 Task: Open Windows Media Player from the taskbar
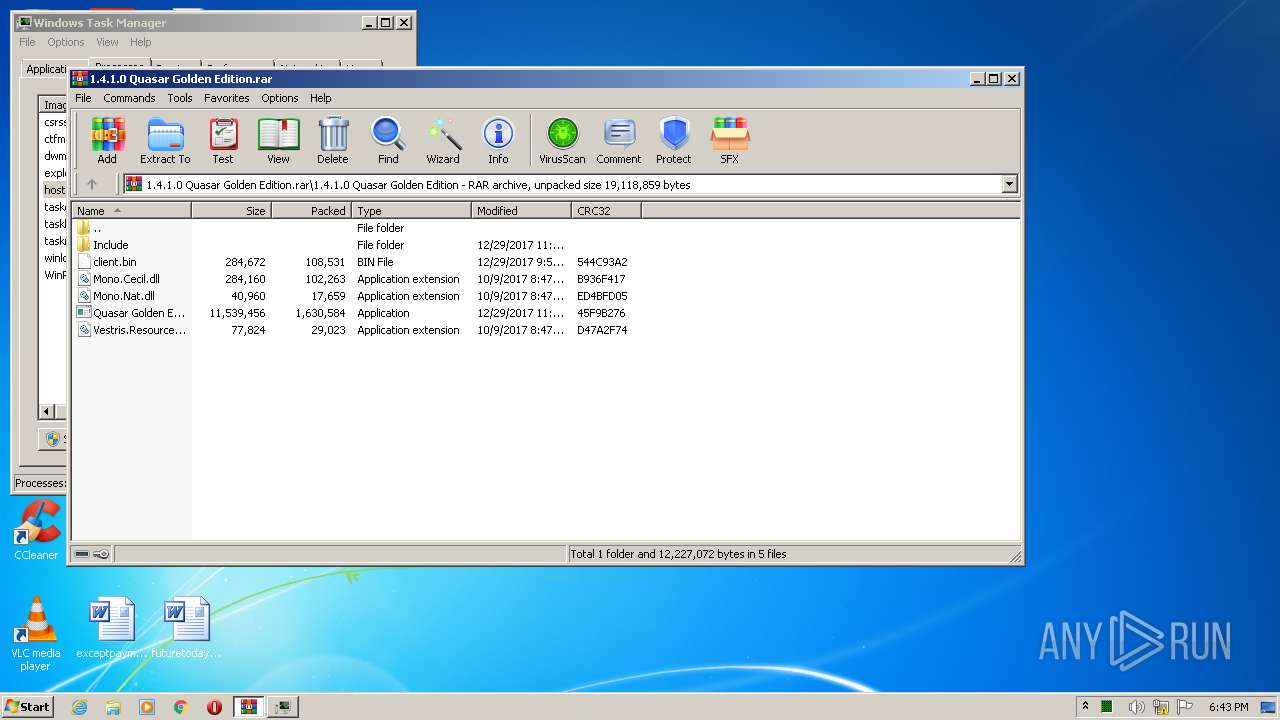147,707
